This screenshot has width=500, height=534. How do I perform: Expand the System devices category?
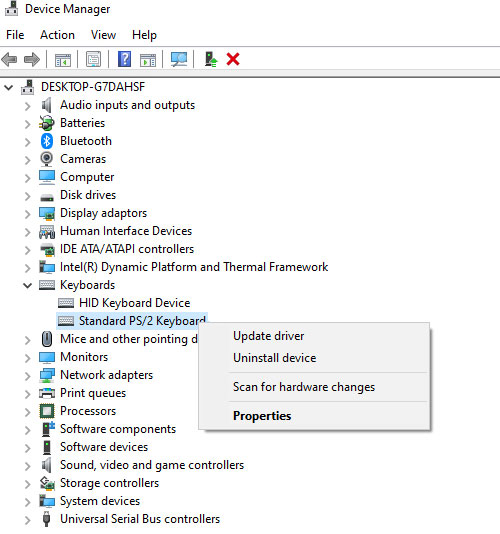click(x=28, y=502)
